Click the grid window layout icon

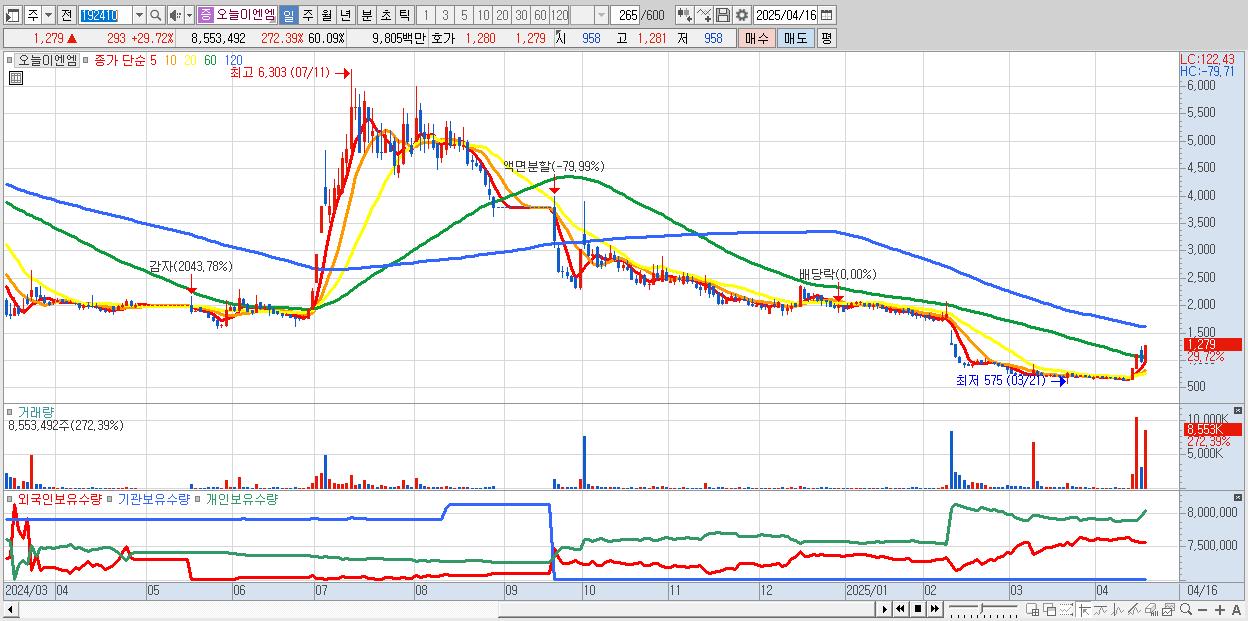[1033, 609]
